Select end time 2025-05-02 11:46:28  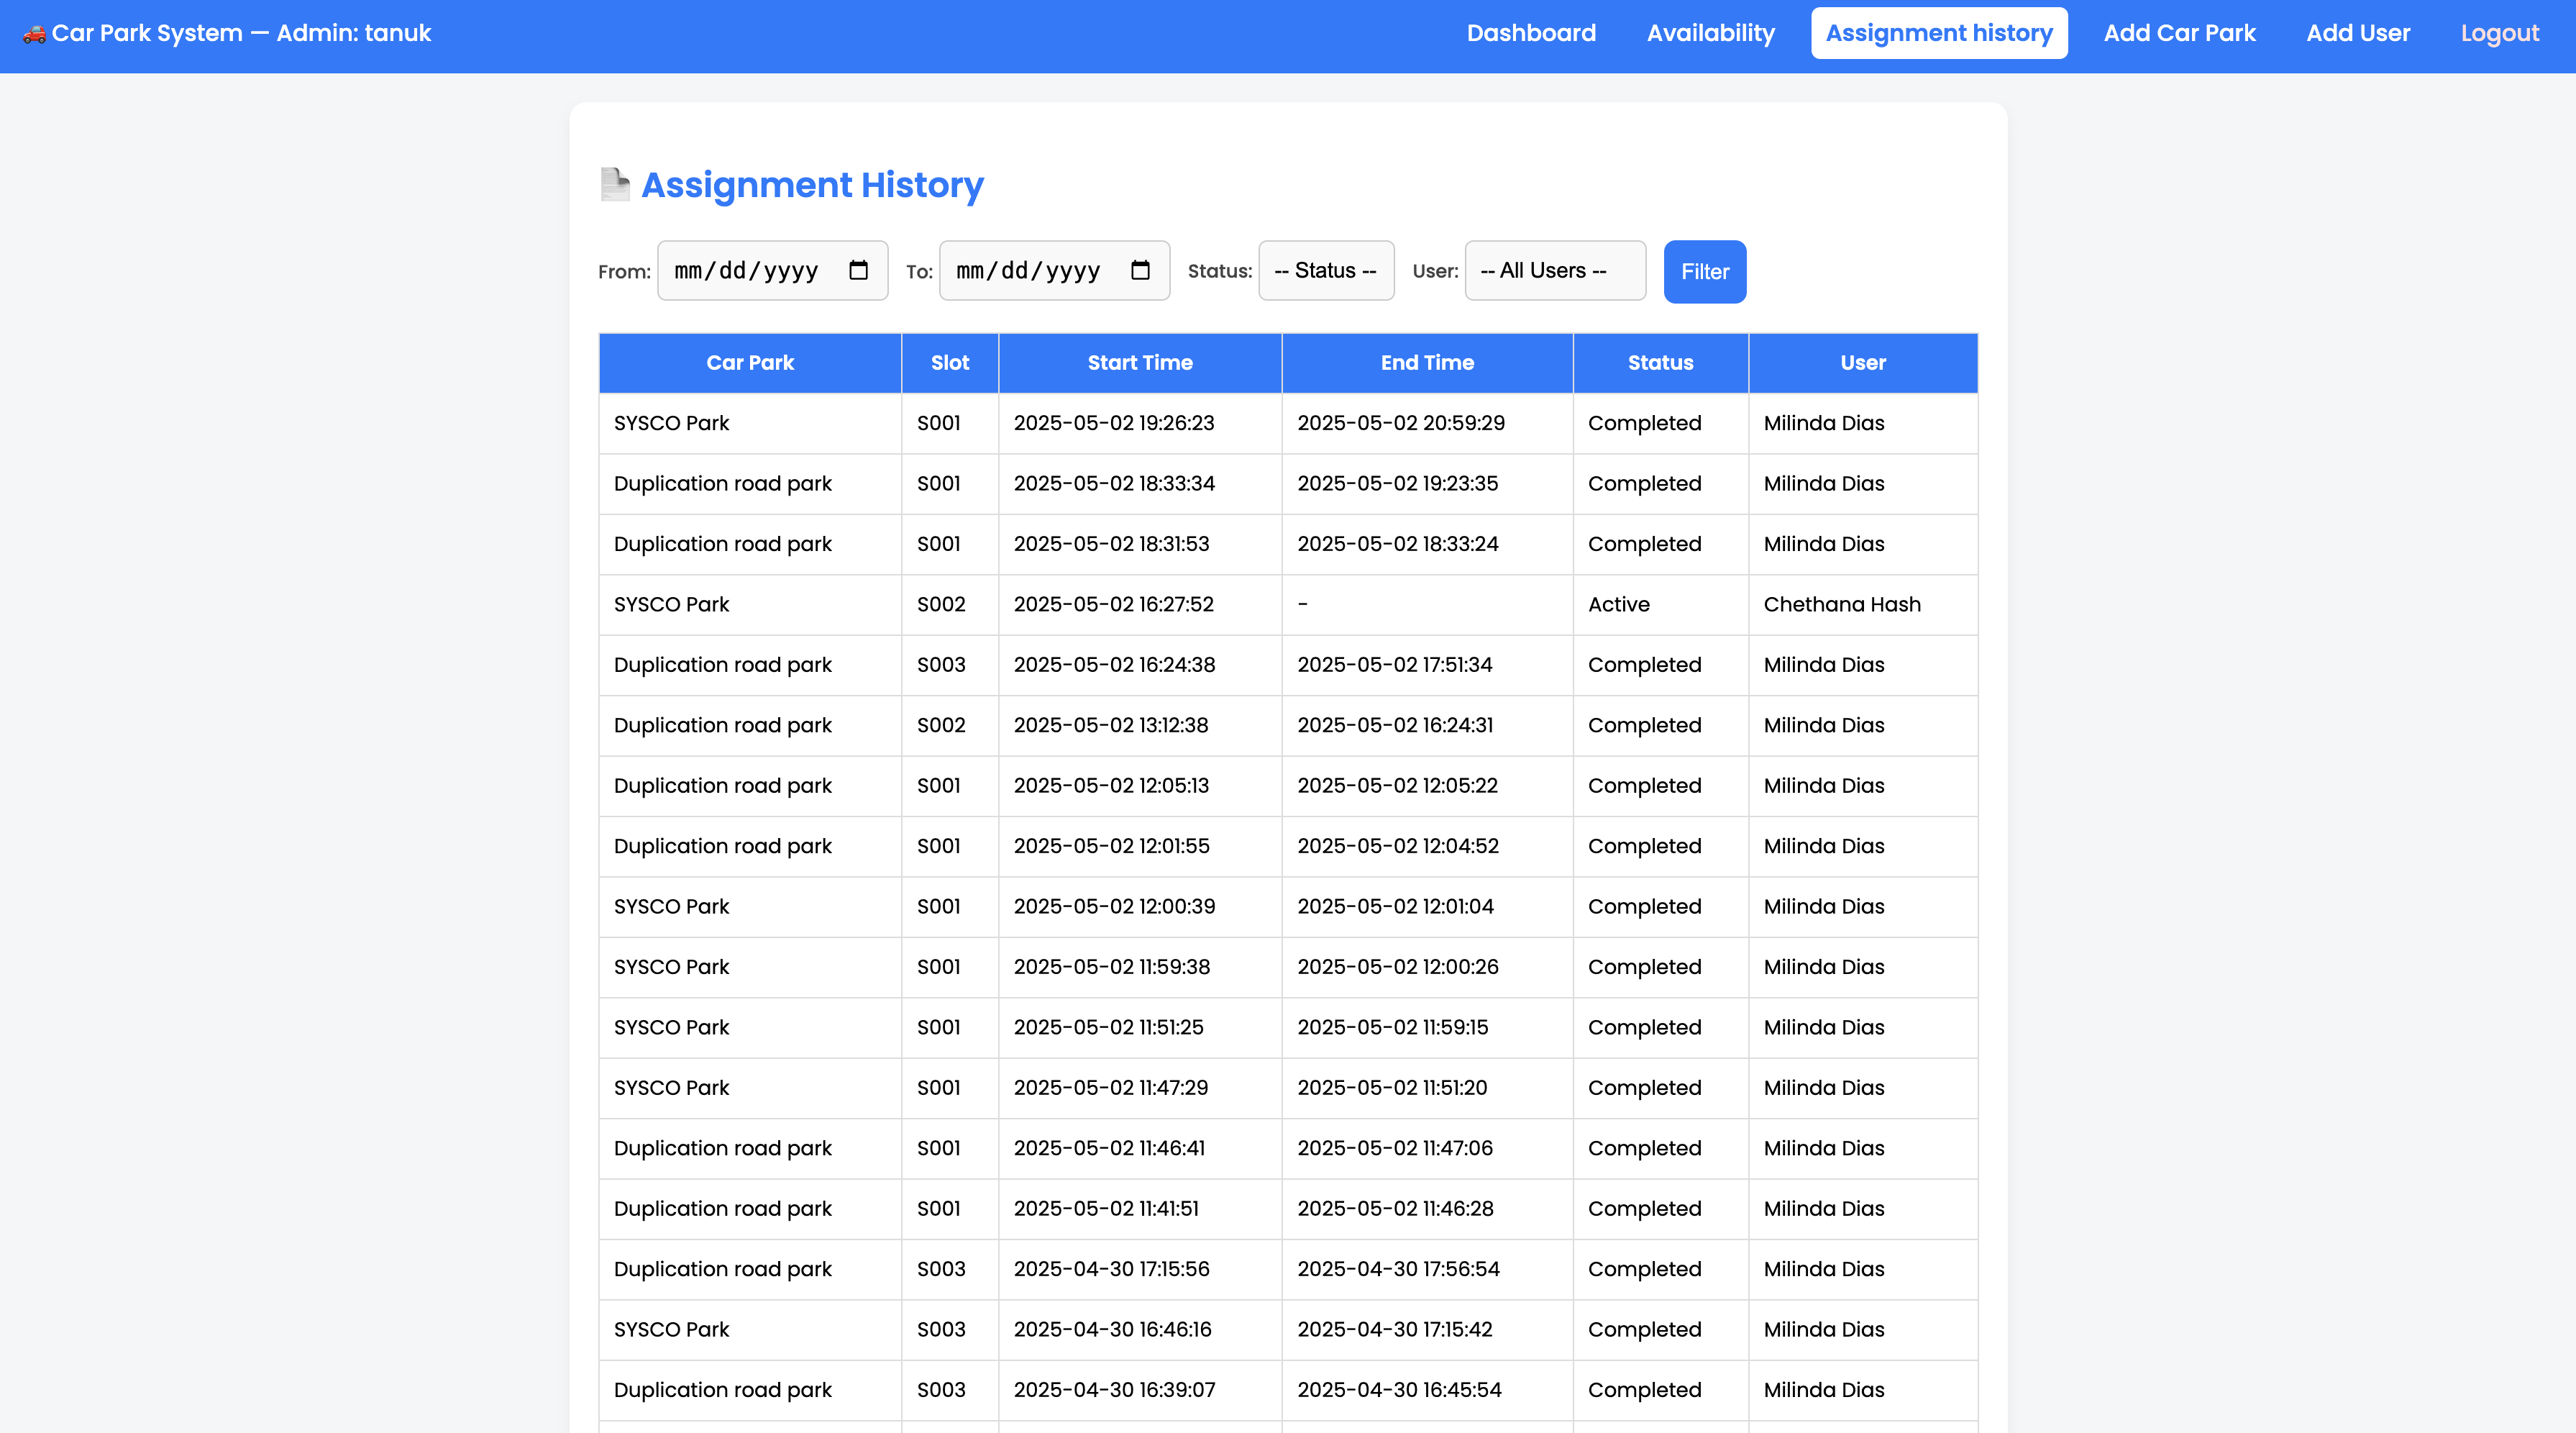coord(1395,1209)
